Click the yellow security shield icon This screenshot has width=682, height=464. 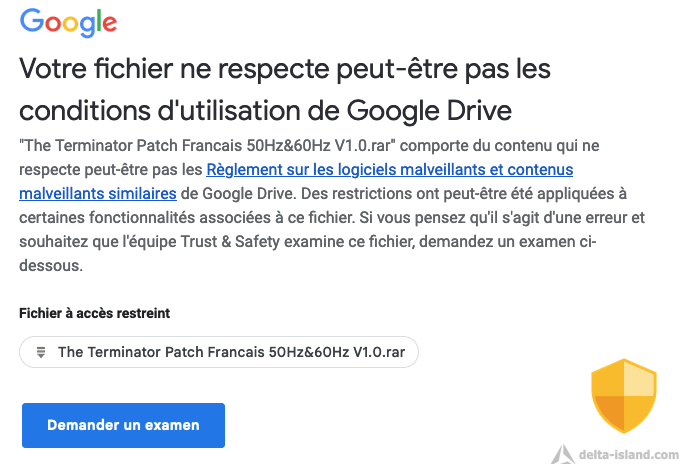pos(624,396)
